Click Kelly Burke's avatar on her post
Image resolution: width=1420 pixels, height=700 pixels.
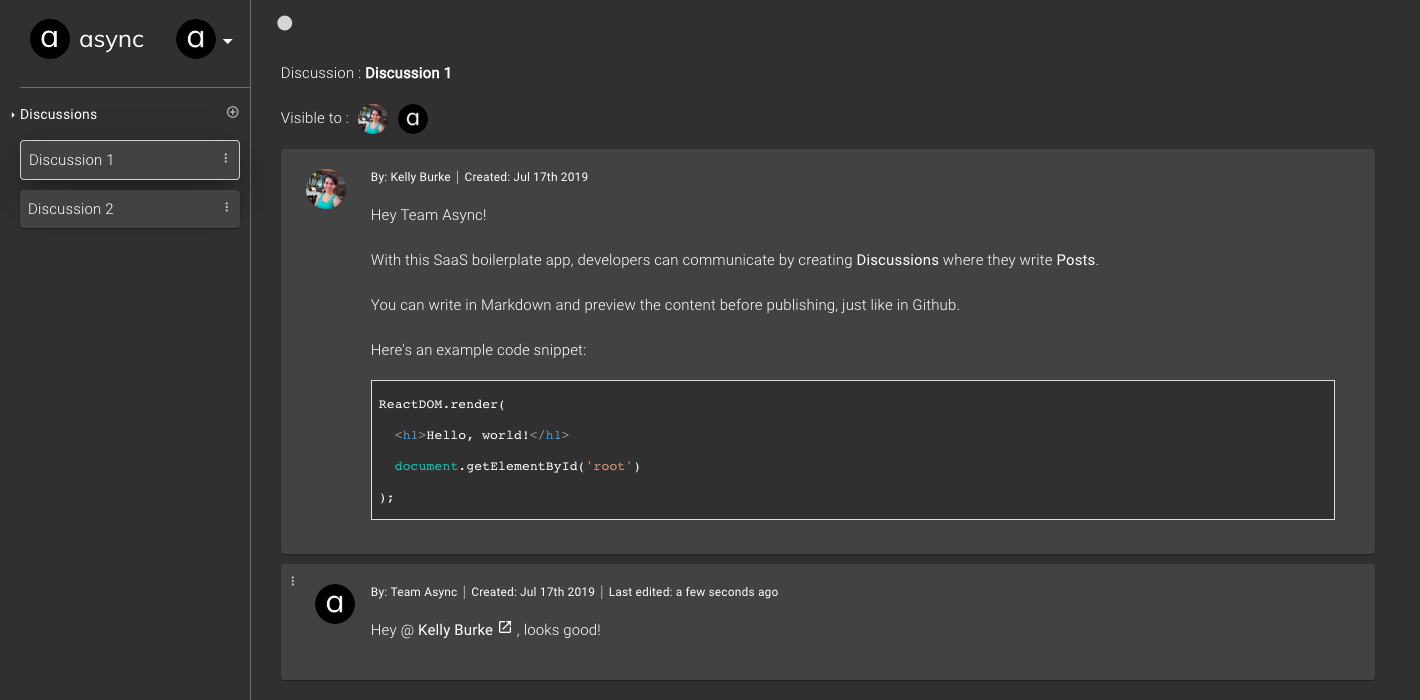pyautogui.click(x=325, y=189)
